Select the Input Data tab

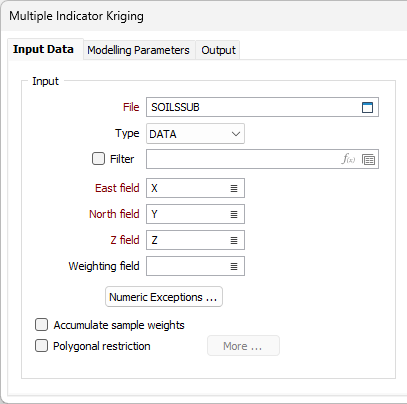44,49
